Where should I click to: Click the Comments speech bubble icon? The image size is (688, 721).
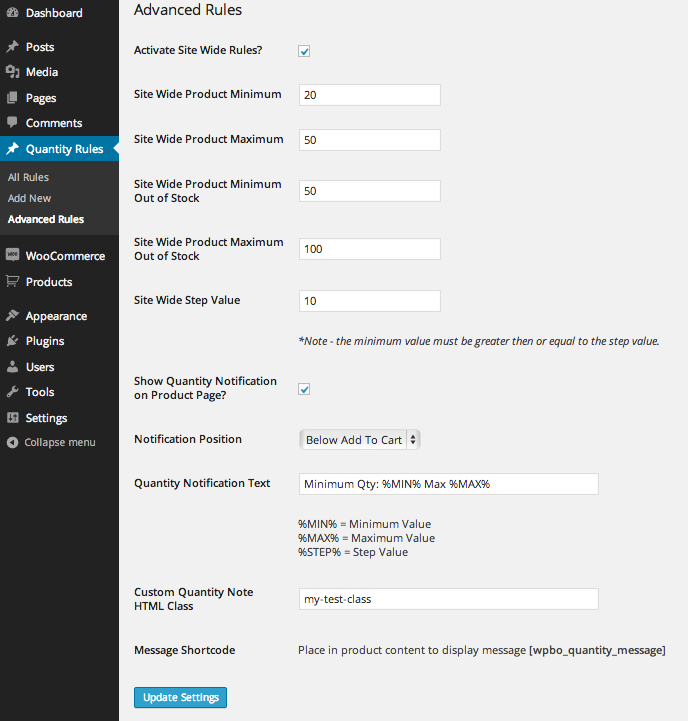point(12,123)
